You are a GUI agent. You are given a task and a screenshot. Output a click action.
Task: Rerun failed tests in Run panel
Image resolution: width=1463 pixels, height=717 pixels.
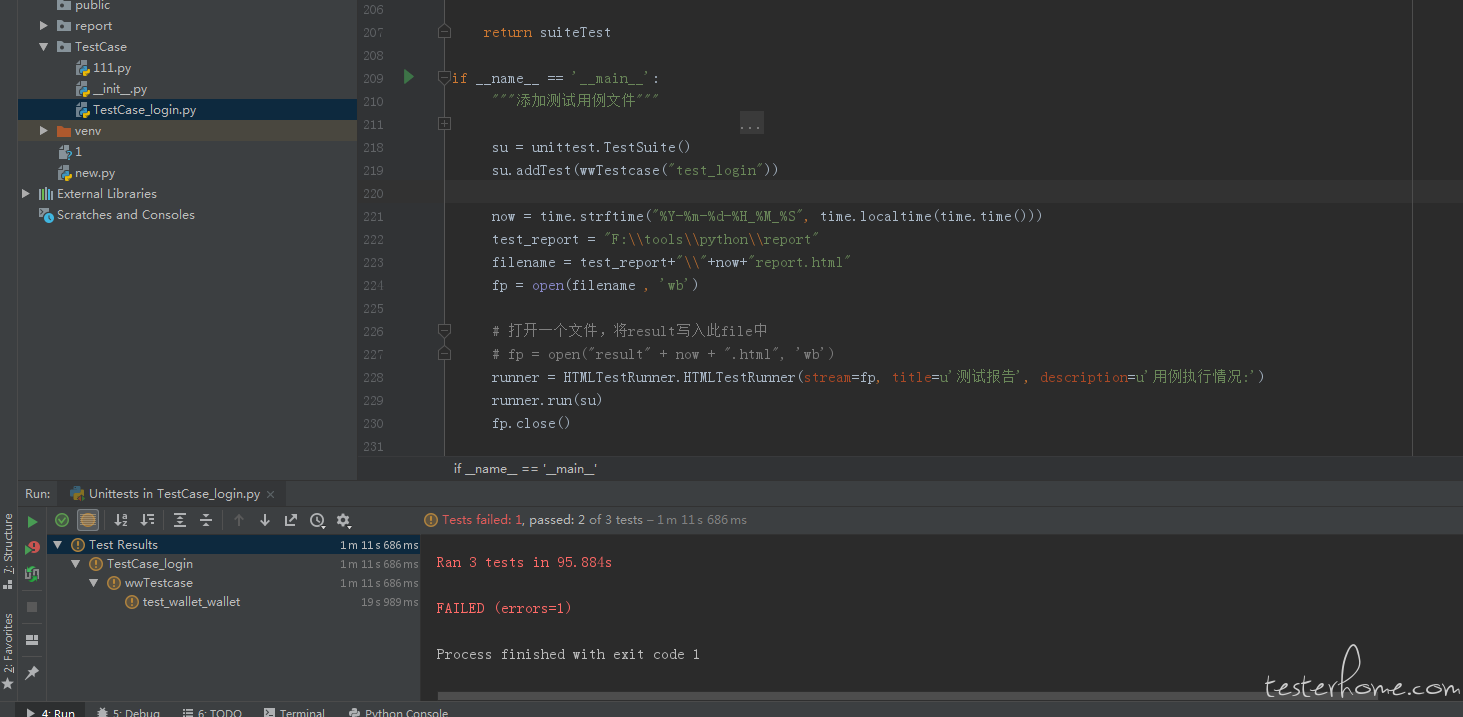point(32,547)
